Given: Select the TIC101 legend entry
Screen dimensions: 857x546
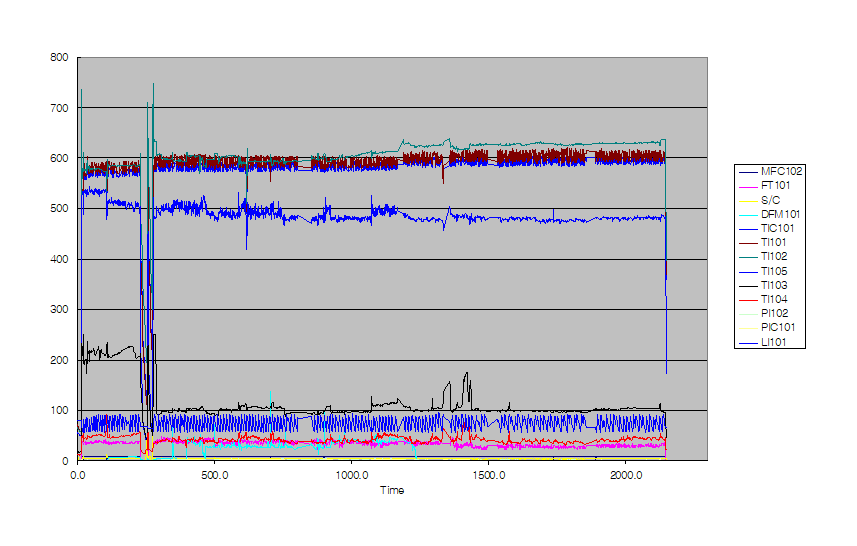Looking at the screenshot, I should (x=766, y=228).
